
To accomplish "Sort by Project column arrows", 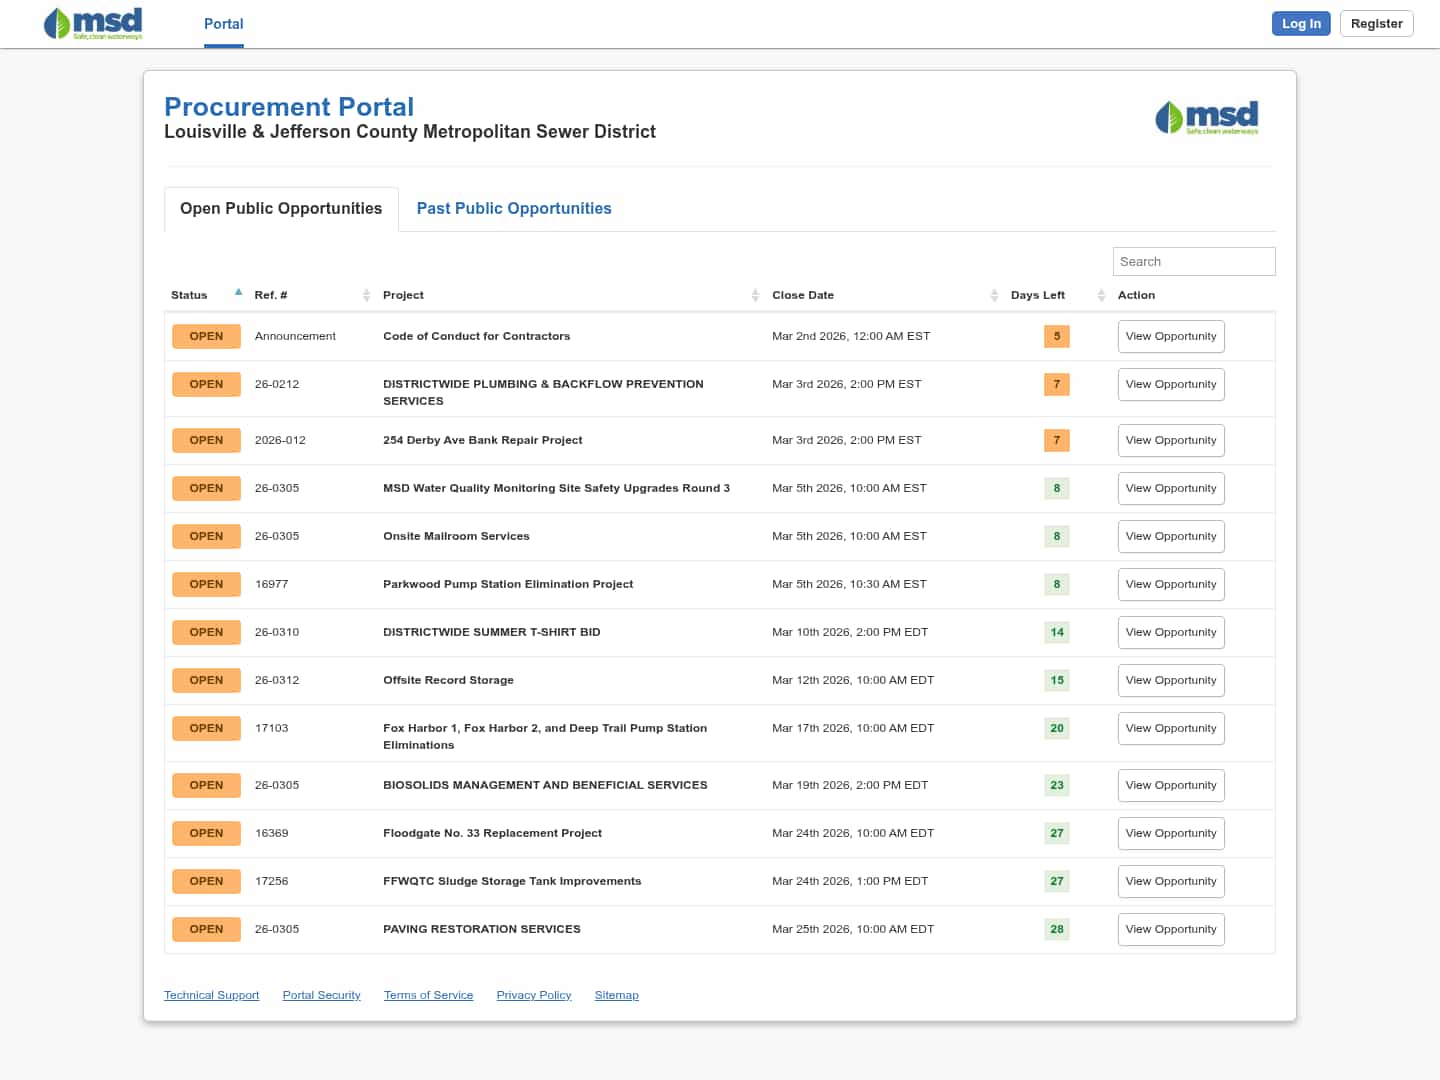I will (755, 295).
